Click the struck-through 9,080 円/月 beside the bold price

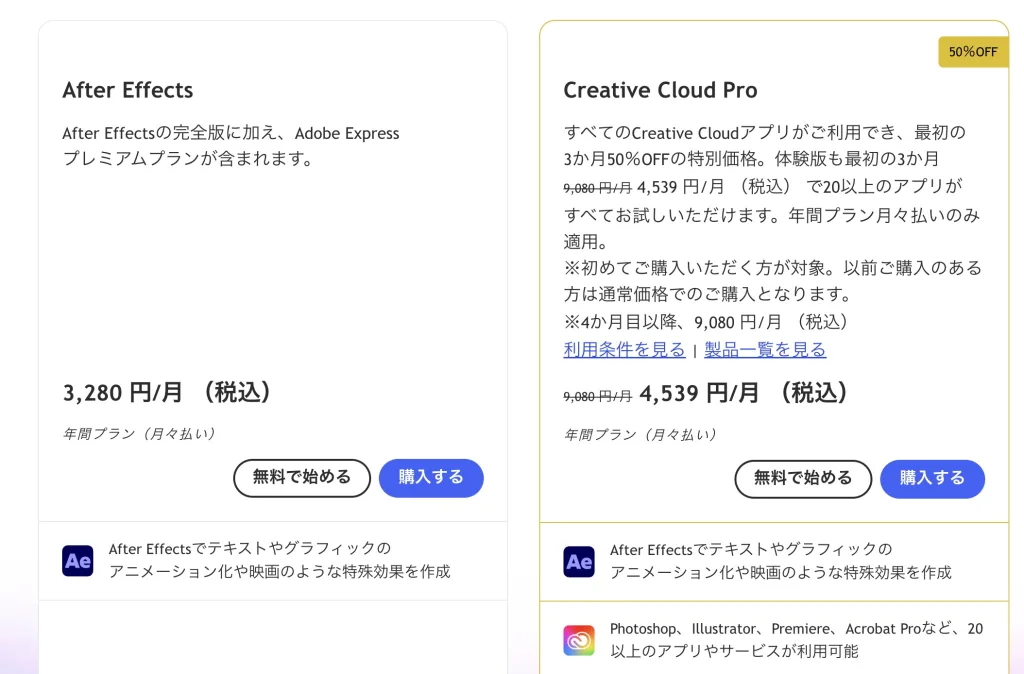click(598, 396)
